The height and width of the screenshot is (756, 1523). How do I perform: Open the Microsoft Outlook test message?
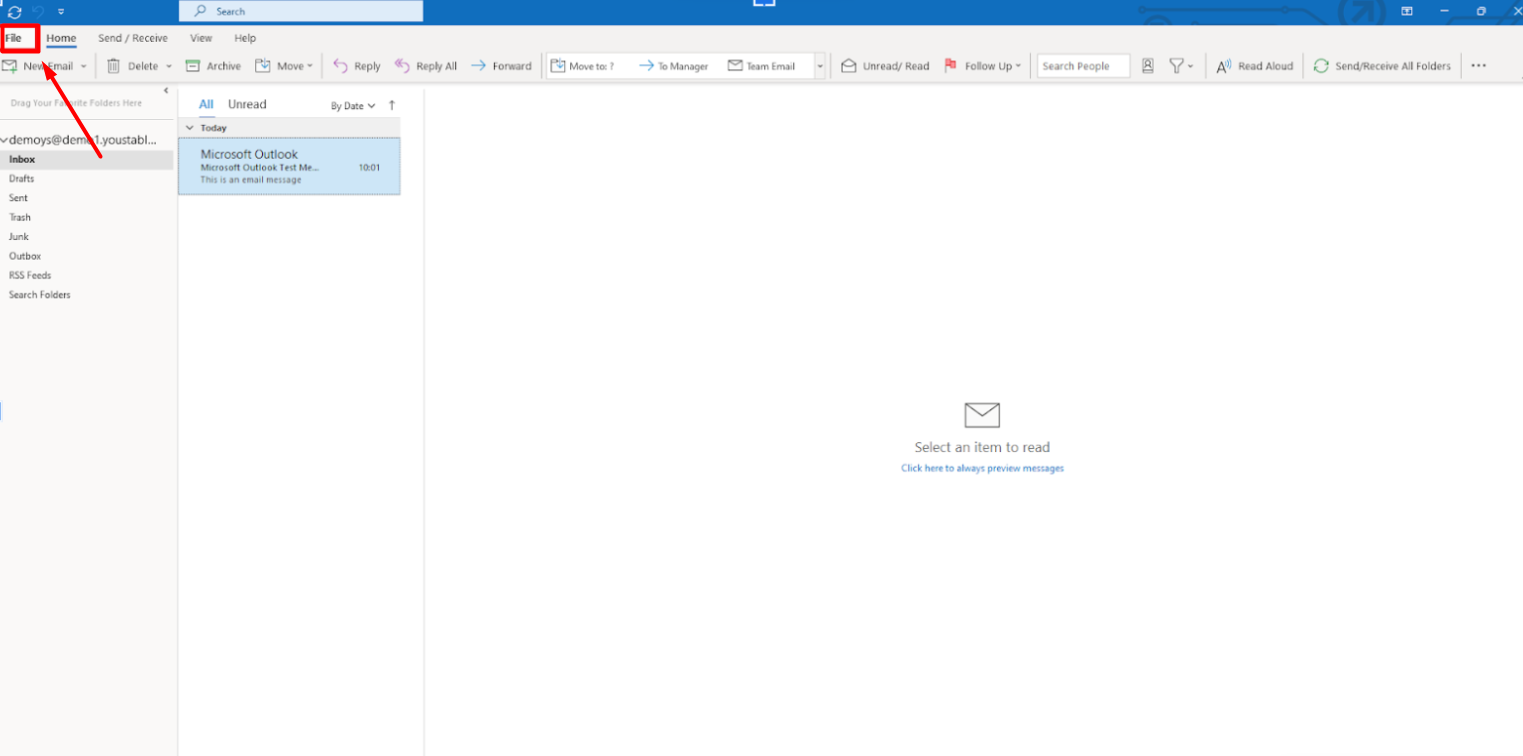click(289, 166)
